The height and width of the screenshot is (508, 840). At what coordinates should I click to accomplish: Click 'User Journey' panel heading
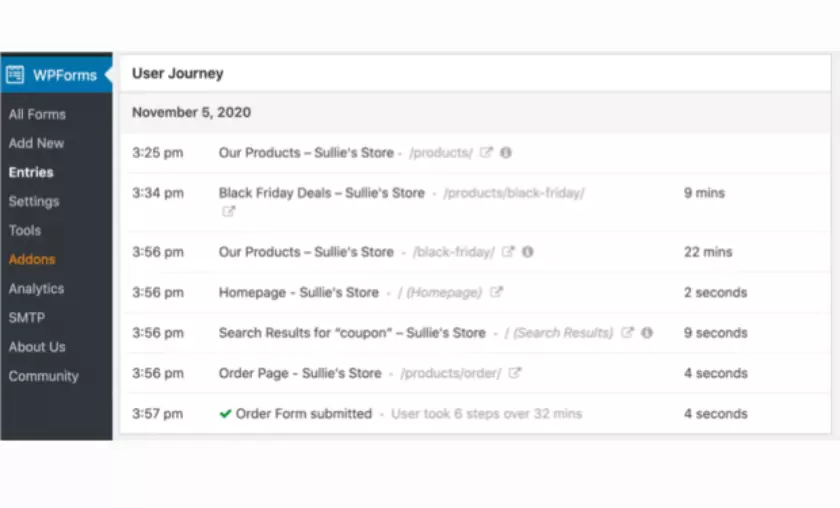point(177,73)
